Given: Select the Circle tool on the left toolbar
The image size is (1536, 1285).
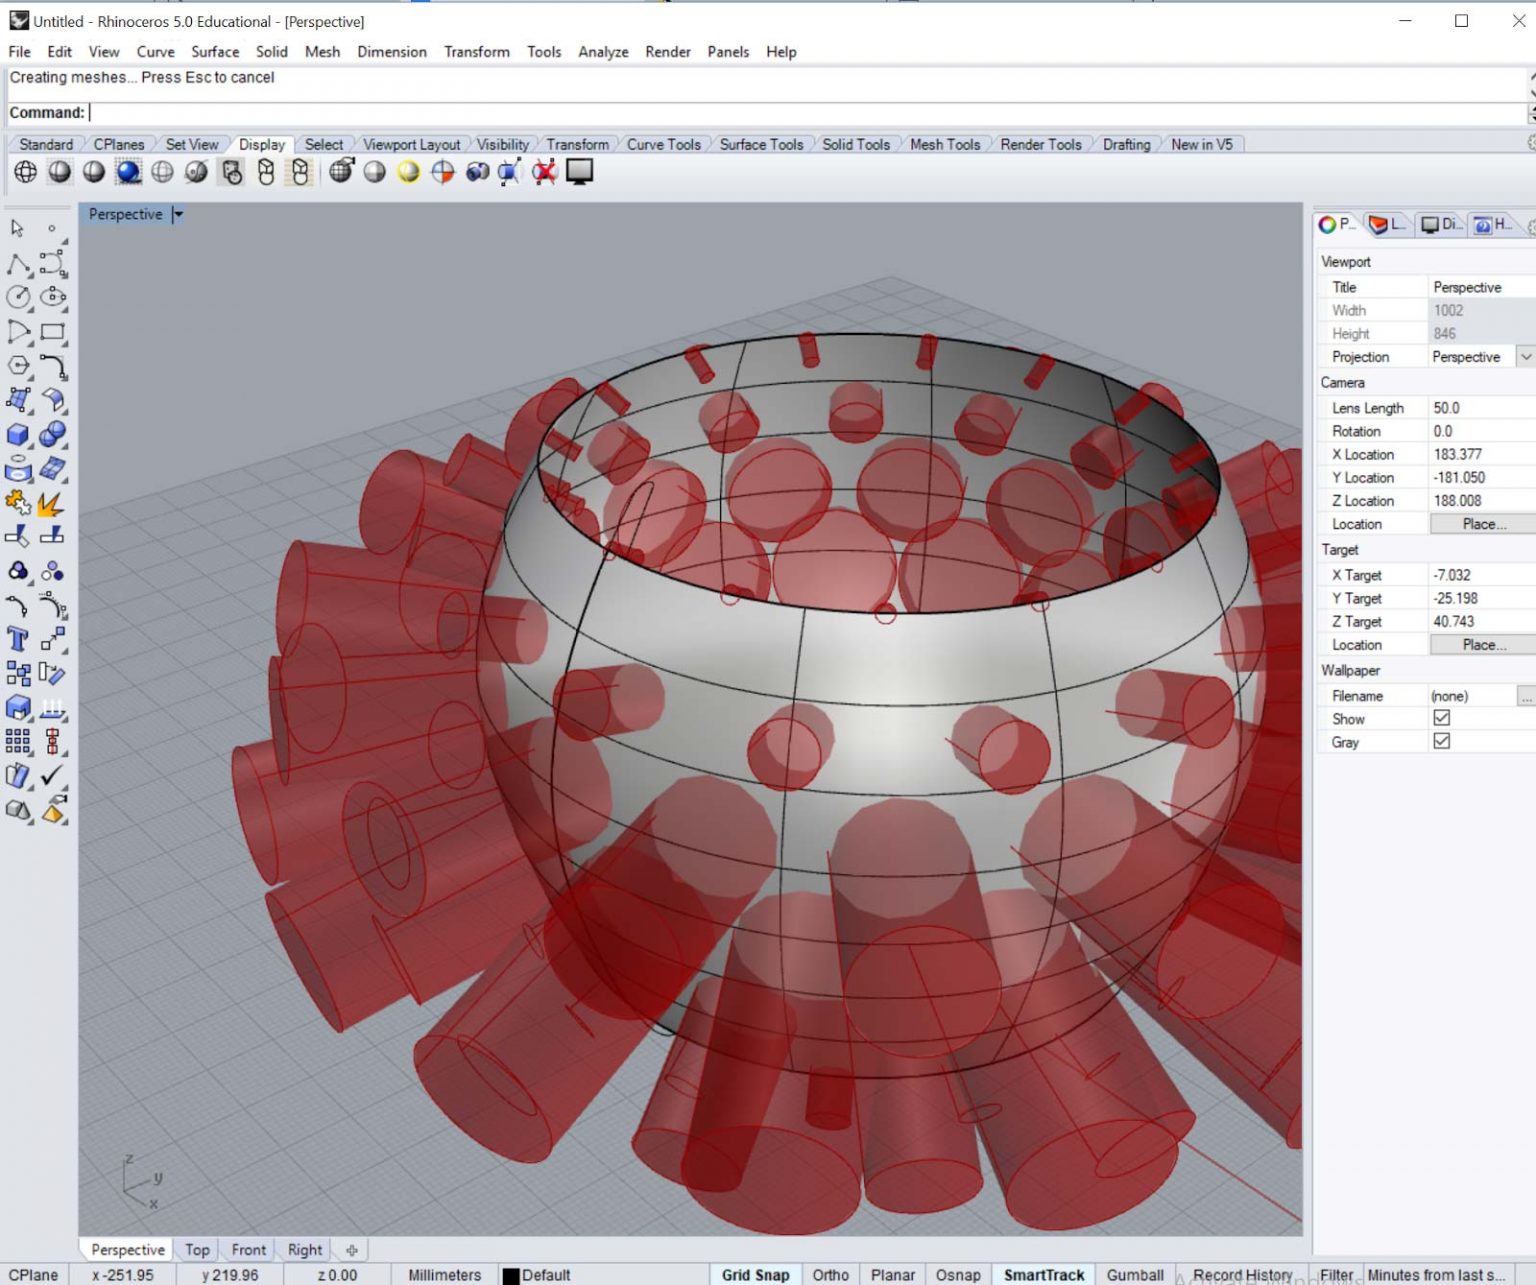Looking at the screenshot, I should pos(20,297).
